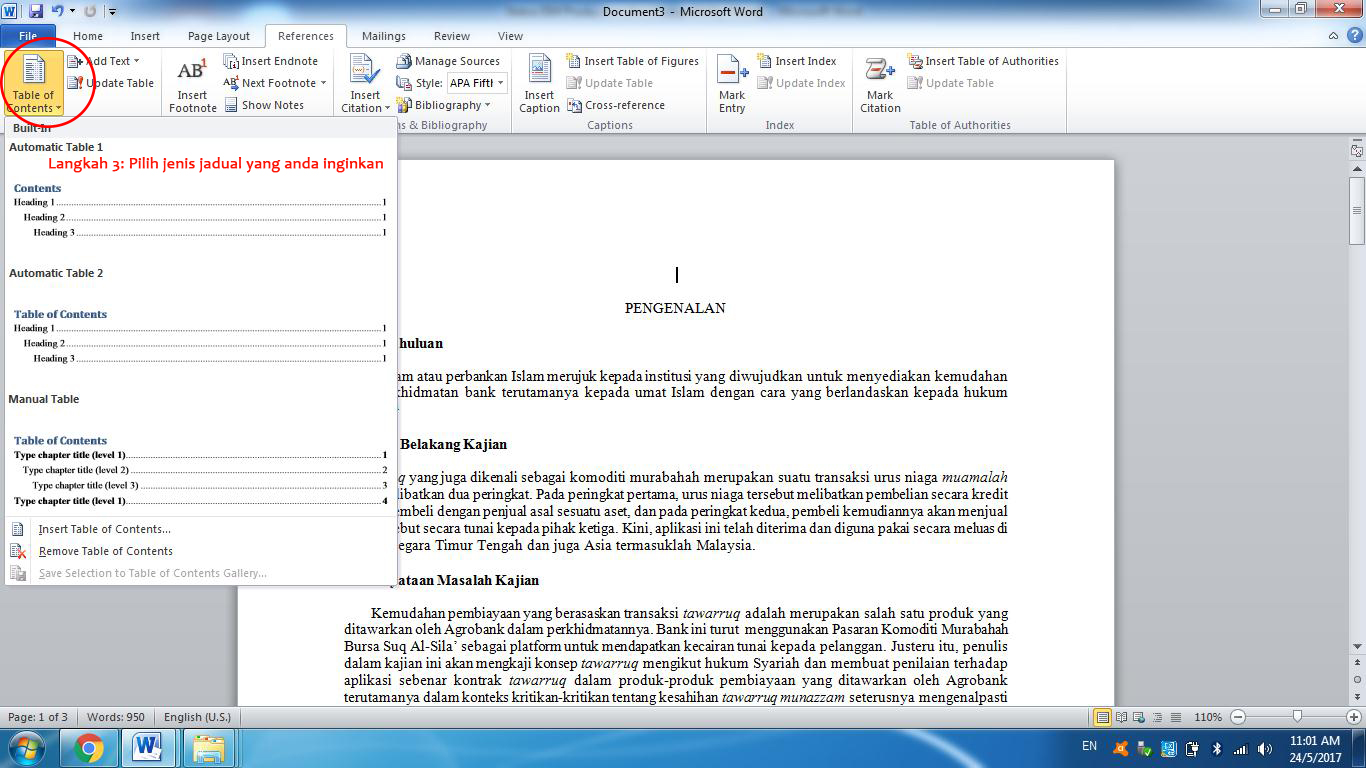Click zoom in plus button
This screenshot has width=1366, height=768.
click(1353, 717)
